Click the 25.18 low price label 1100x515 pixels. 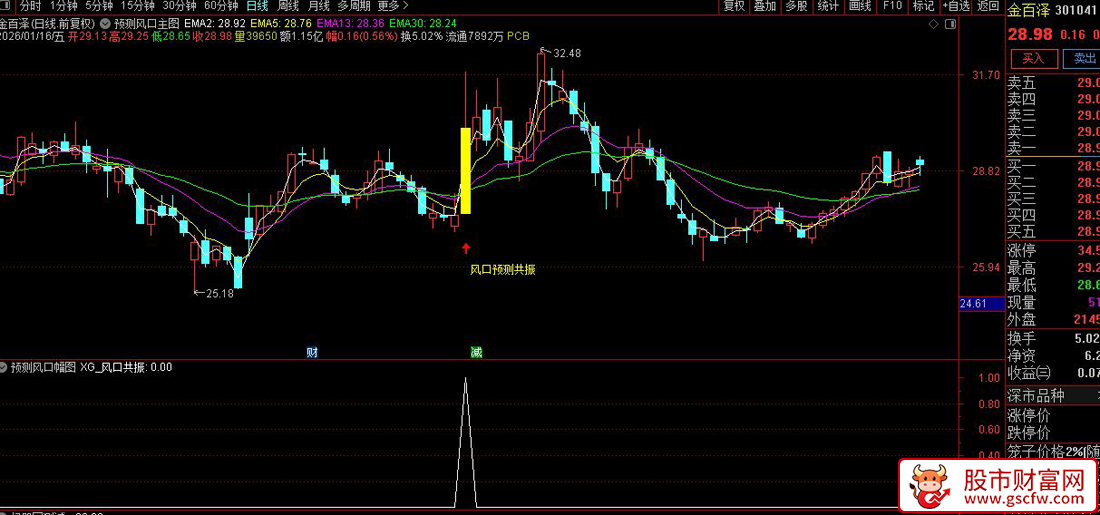click(x=219, y=293)
